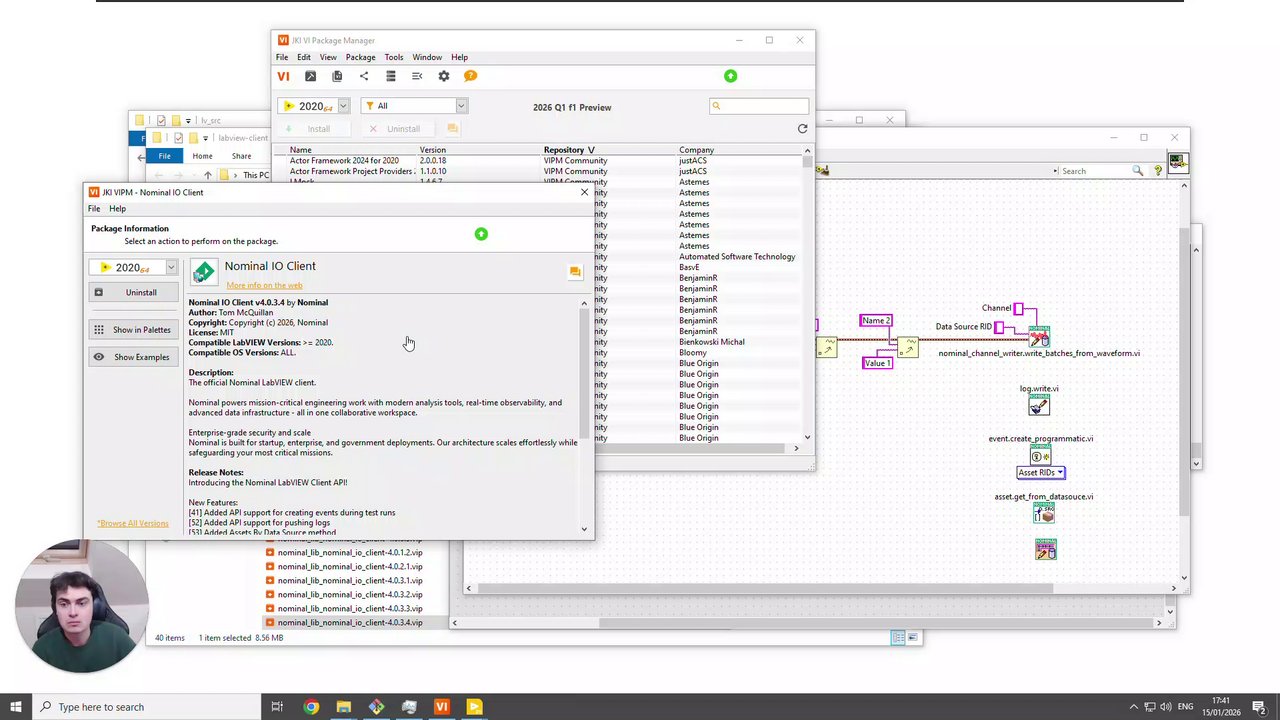Viewport: 1280px width, 720px height.
Task: Click the orange help question mark icon
Action: pos(470,76)
